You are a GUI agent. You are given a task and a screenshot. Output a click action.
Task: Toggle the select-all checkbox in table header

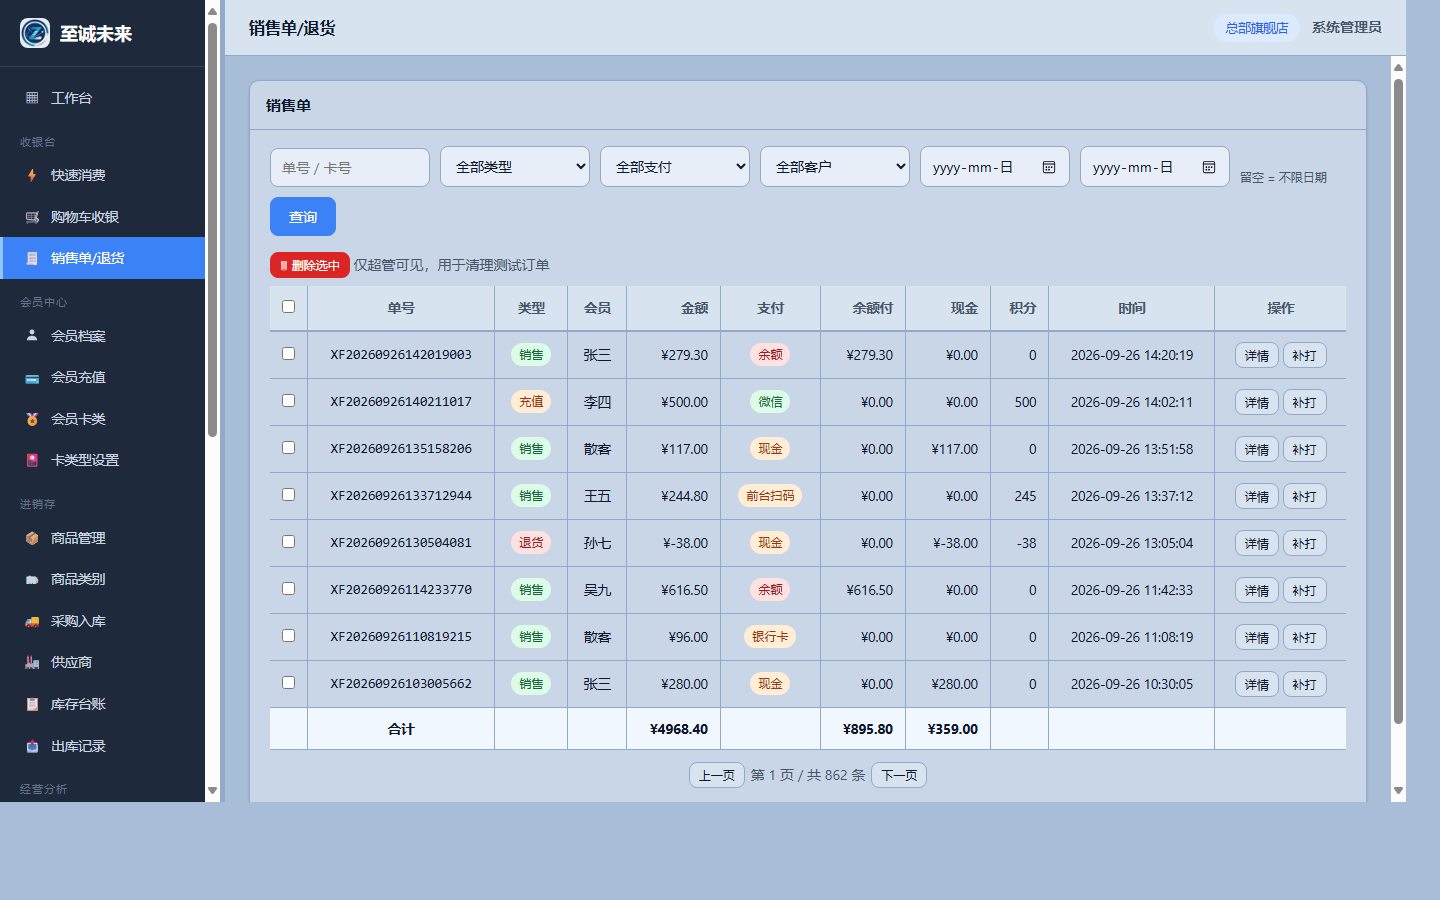289,307
